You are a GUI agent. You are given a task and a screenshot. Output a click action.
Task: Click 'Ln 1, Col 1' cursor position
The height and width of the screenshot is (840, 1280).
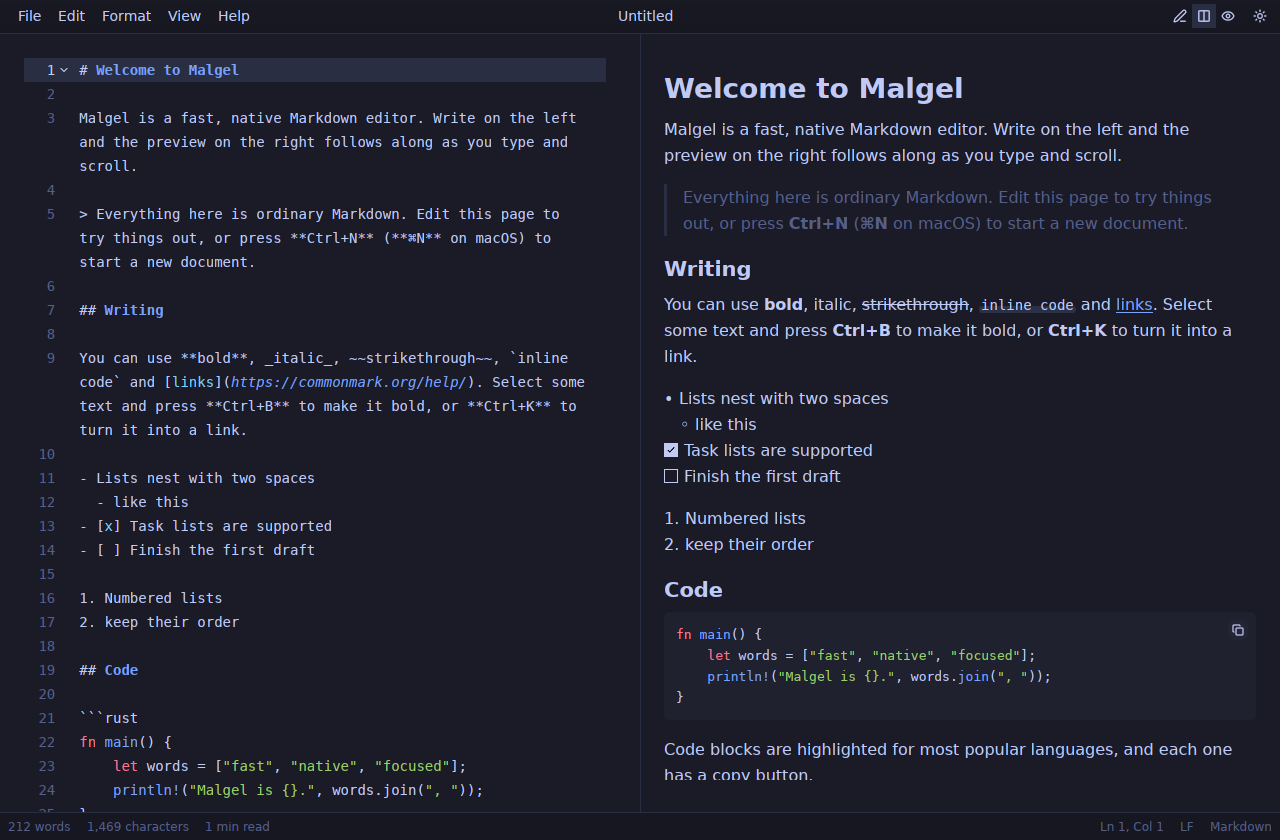[1132, 827]
